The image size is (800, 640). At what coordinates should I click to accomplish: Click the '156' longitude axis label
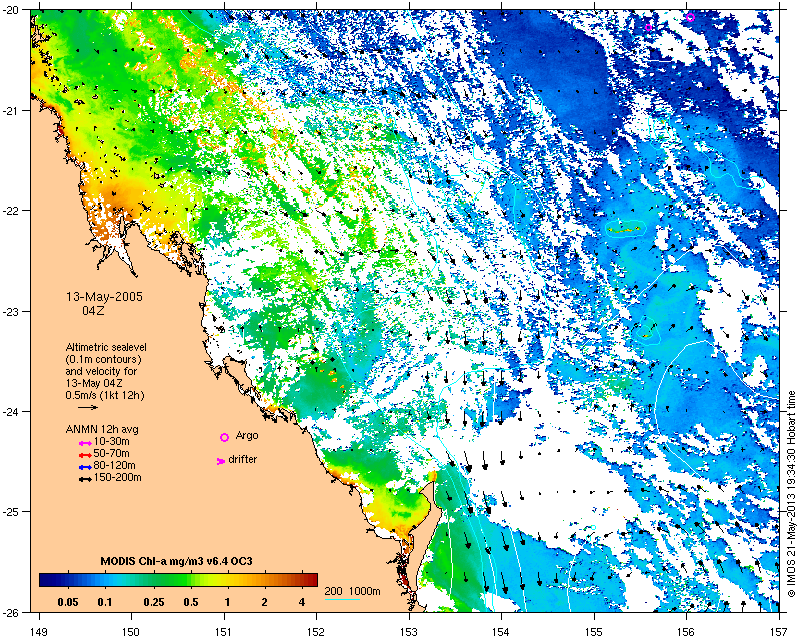pyautogui.click(x=686, y=632)
